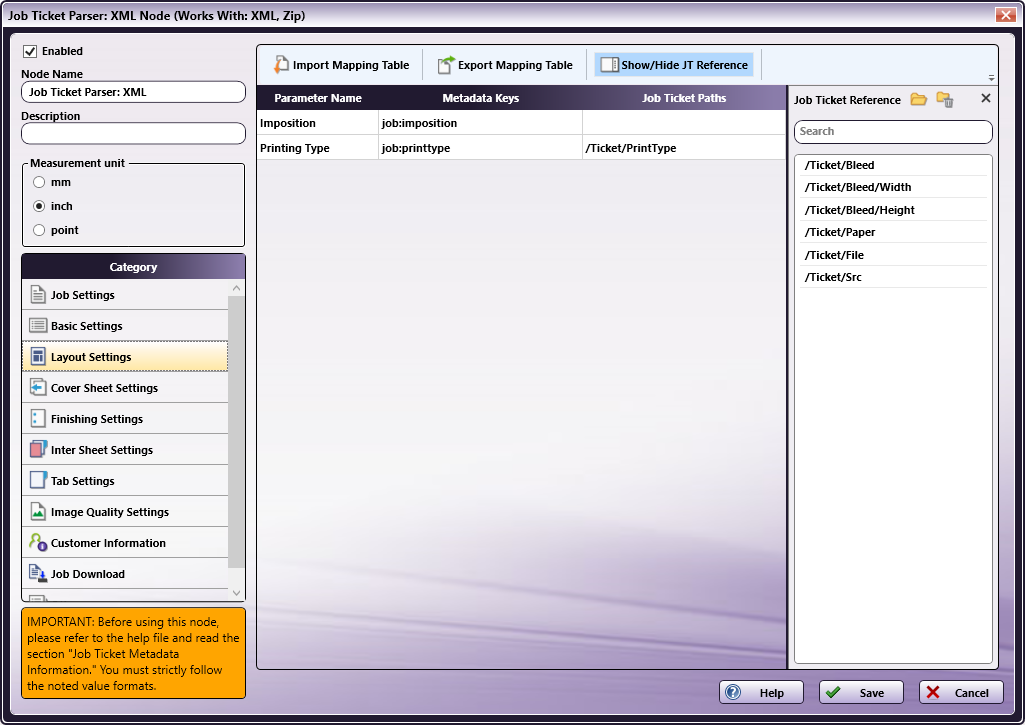
Task: Click the blue question mark Help icon
Action: point(733,692)
